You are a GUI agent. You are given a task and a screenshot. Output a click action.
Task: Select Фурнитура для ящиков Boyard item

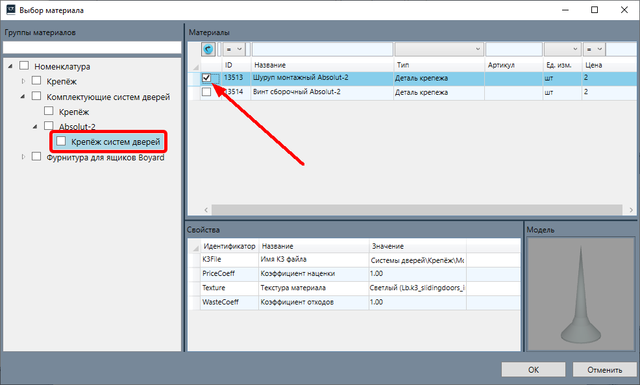pyautogui.click(x=105, y=157)
